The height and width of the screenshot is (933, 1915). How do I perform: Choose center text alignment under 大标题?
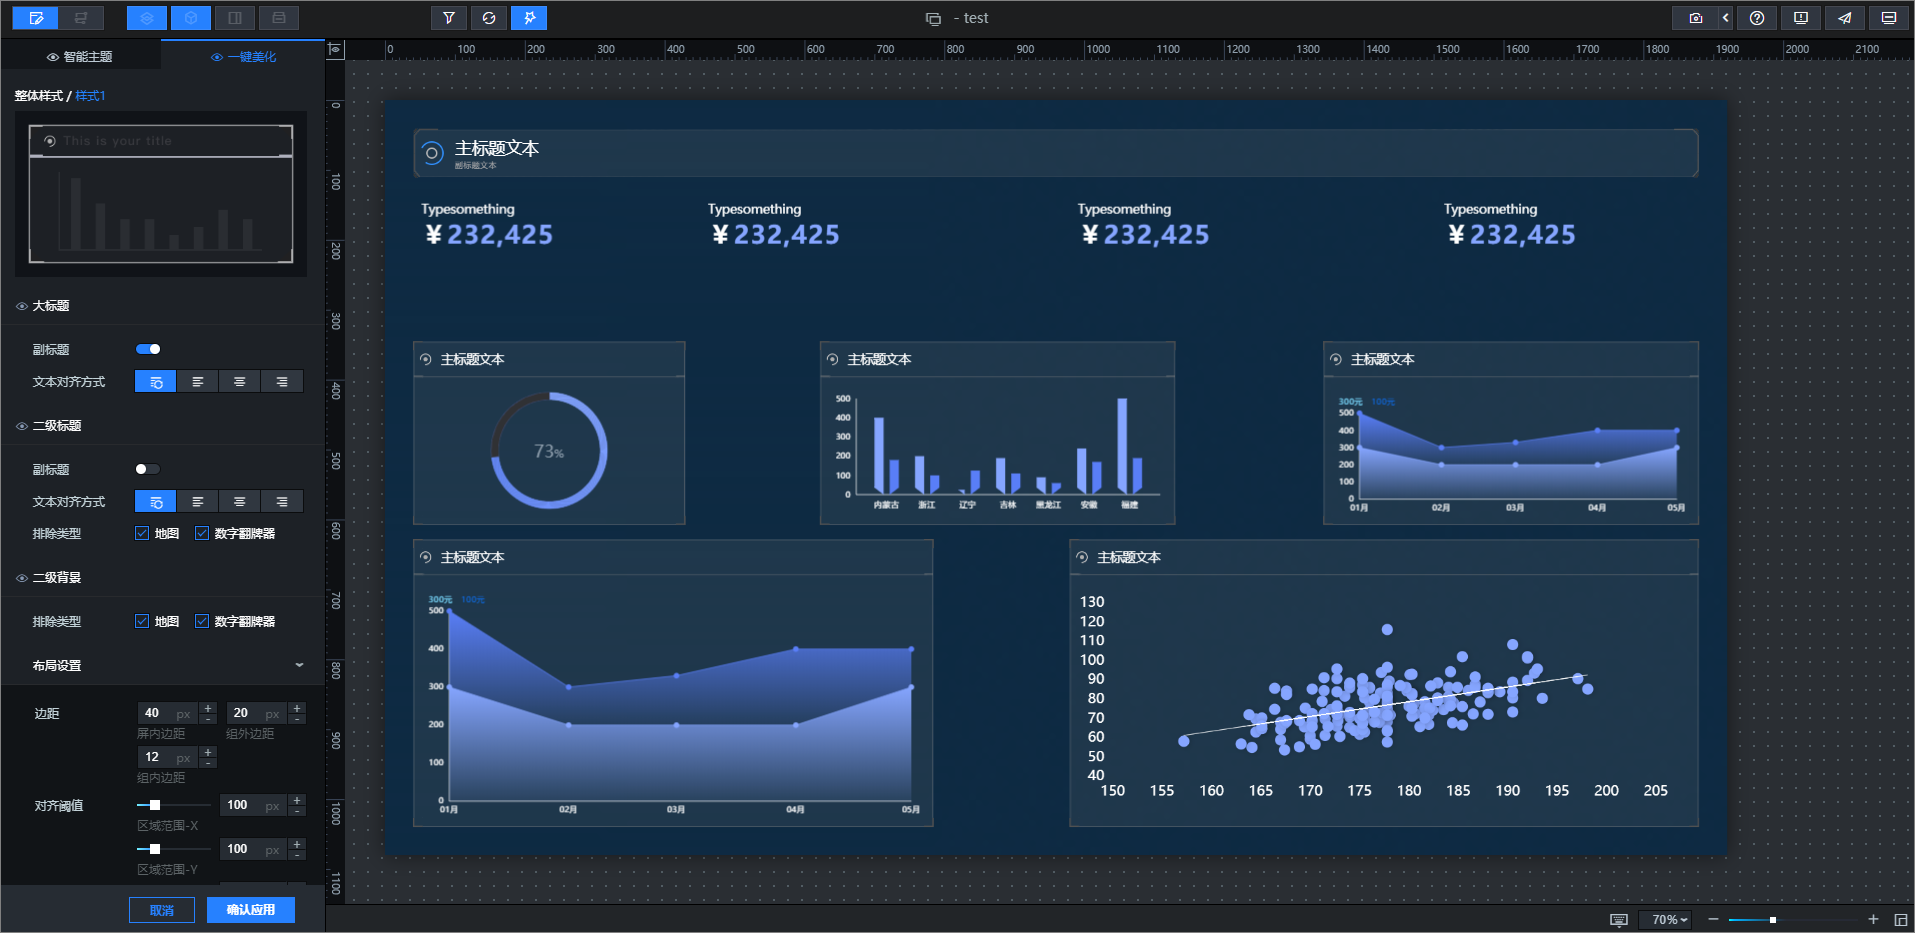pyautogui.click(x=240, y=382)
